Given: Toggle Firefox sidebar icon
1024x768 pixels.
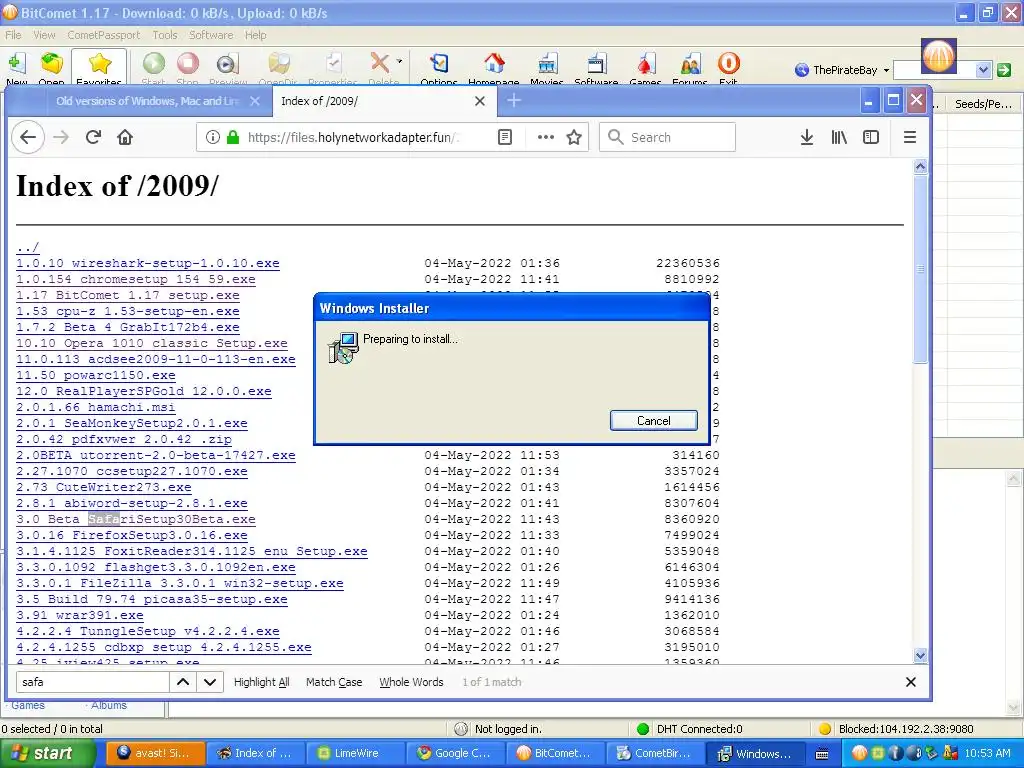Looking at the screenshot, I should coord(871,137).
